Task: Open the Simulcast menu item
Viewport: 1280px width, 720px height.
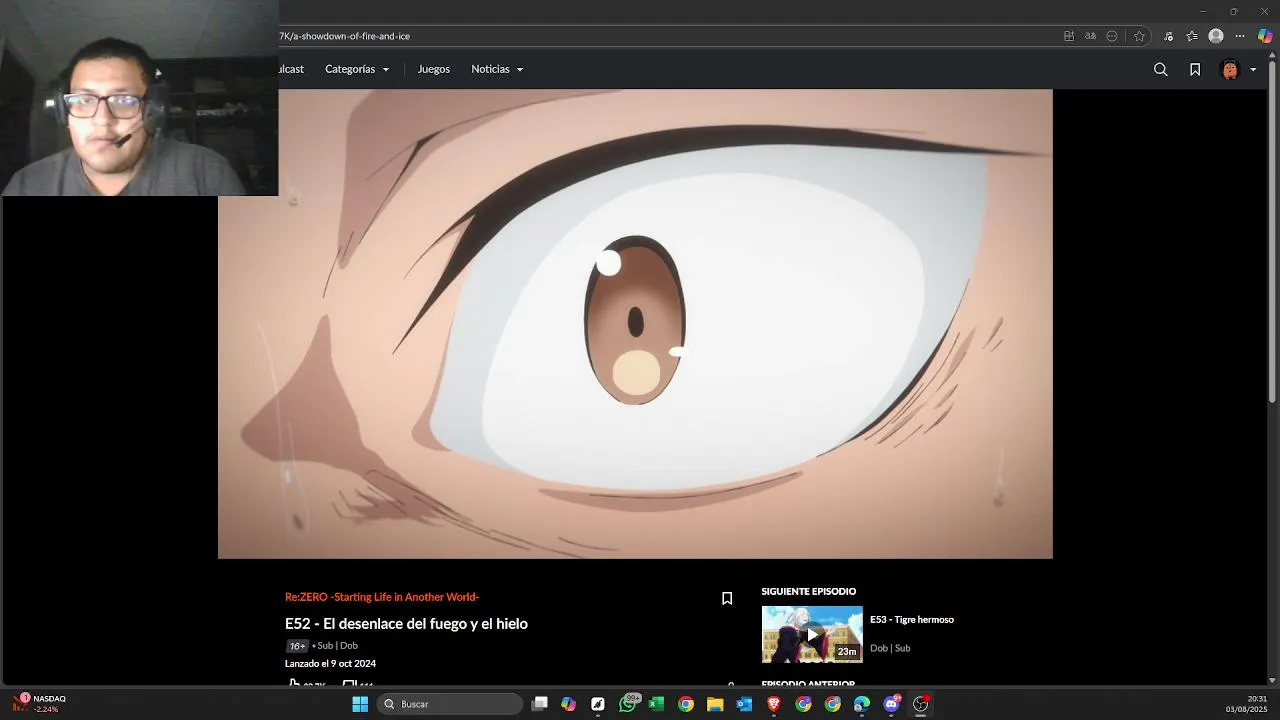Action: 291,69
